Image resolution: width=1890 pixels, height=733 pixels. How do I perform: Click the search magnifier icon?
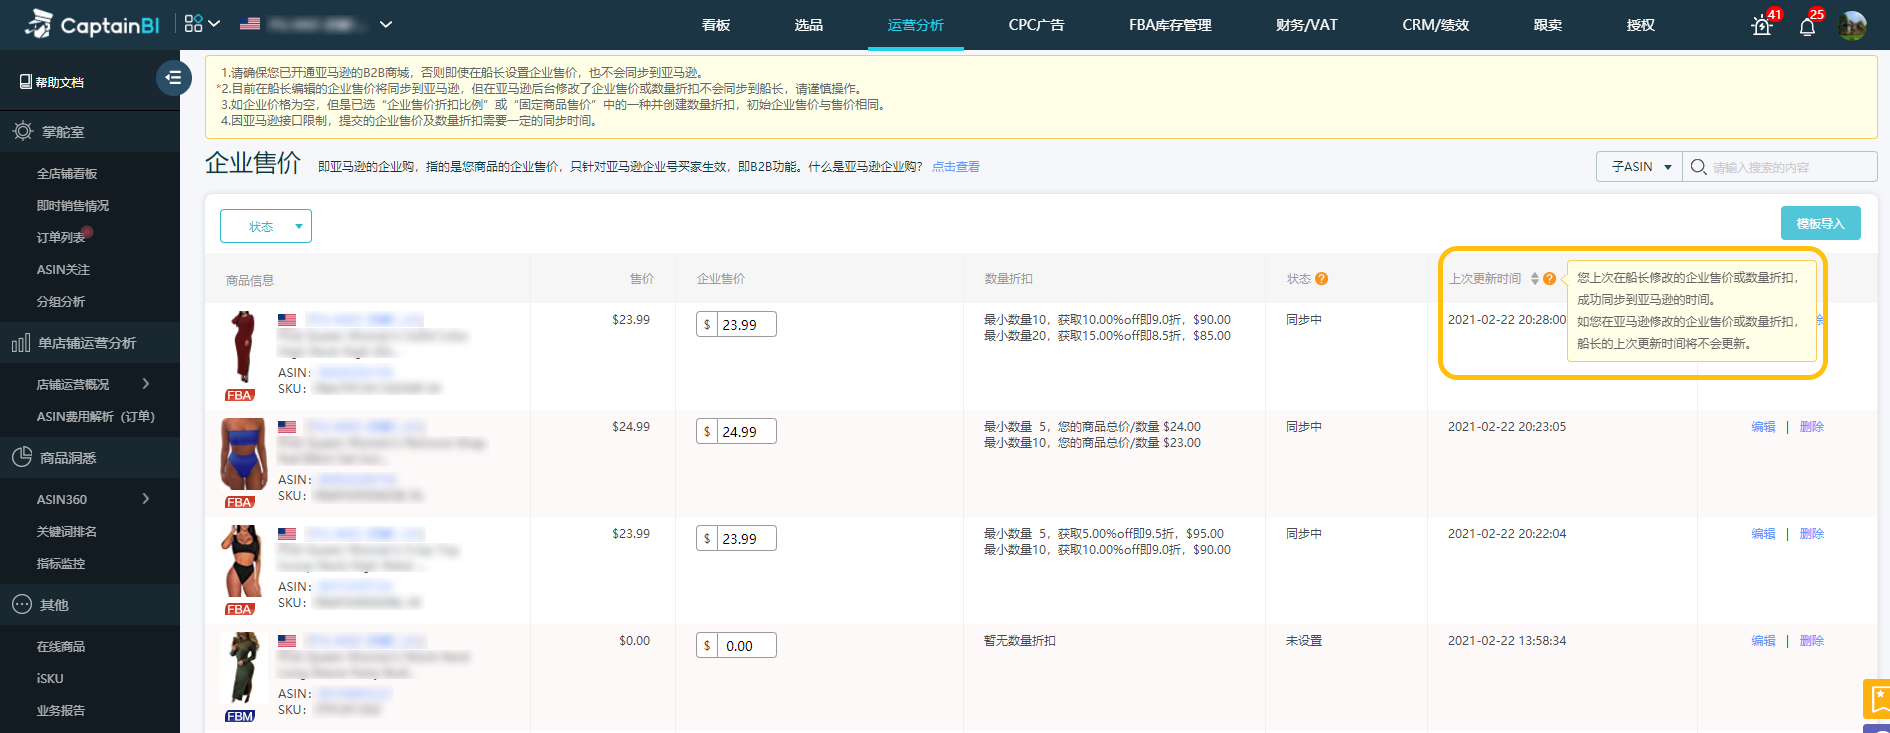pos(1698,167)
